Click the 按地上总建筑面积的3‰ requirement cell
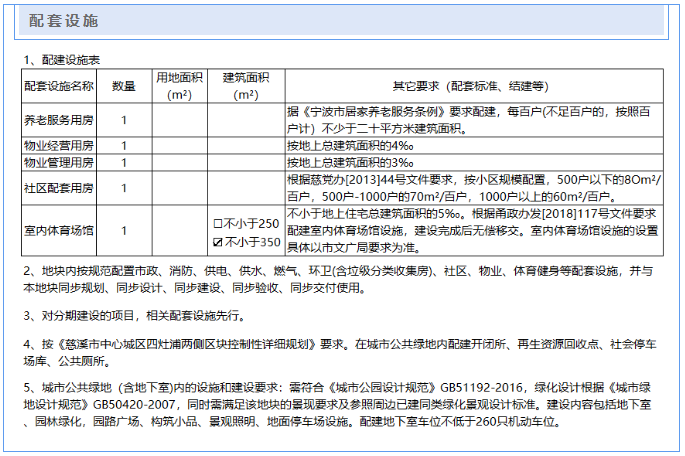Image resolution: width=685 pixels, height=456 pixels. 351,162
